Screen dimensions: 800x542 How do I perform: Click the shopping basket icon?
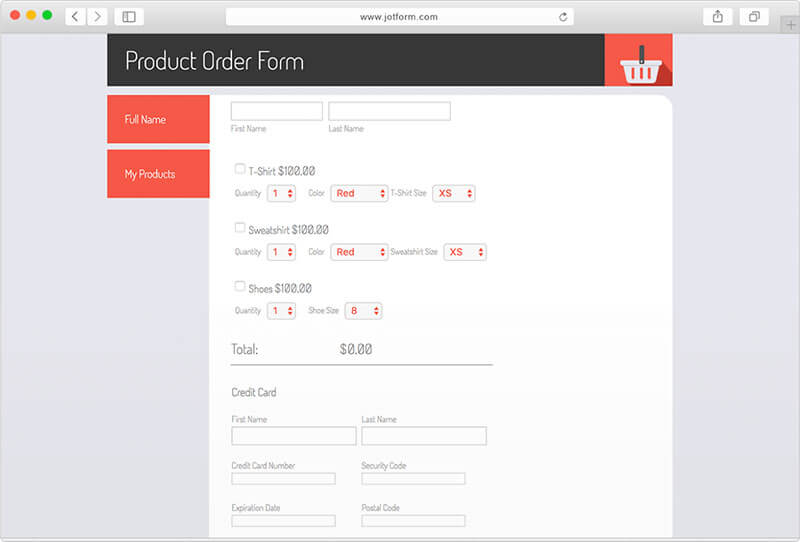(x=638, y=66)
